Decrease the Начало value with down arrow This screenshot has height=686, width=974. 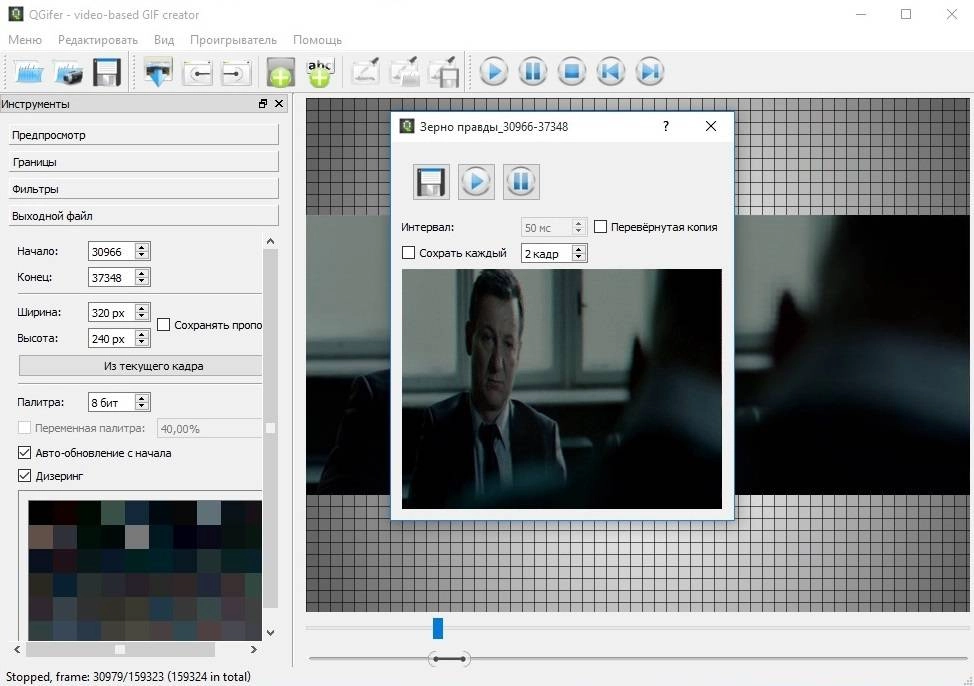(142, 255)
